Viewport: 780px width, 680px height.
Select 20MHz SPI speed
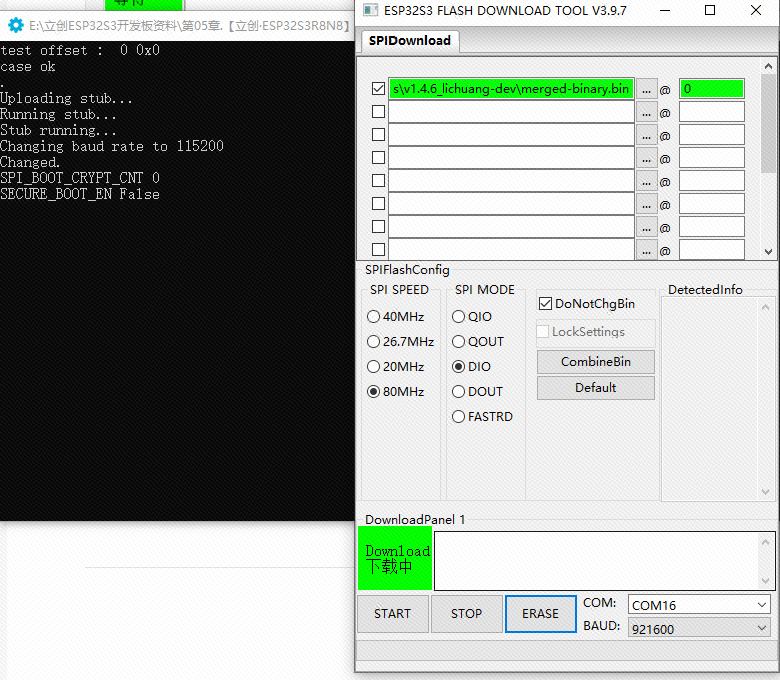(x=395, y=367)
